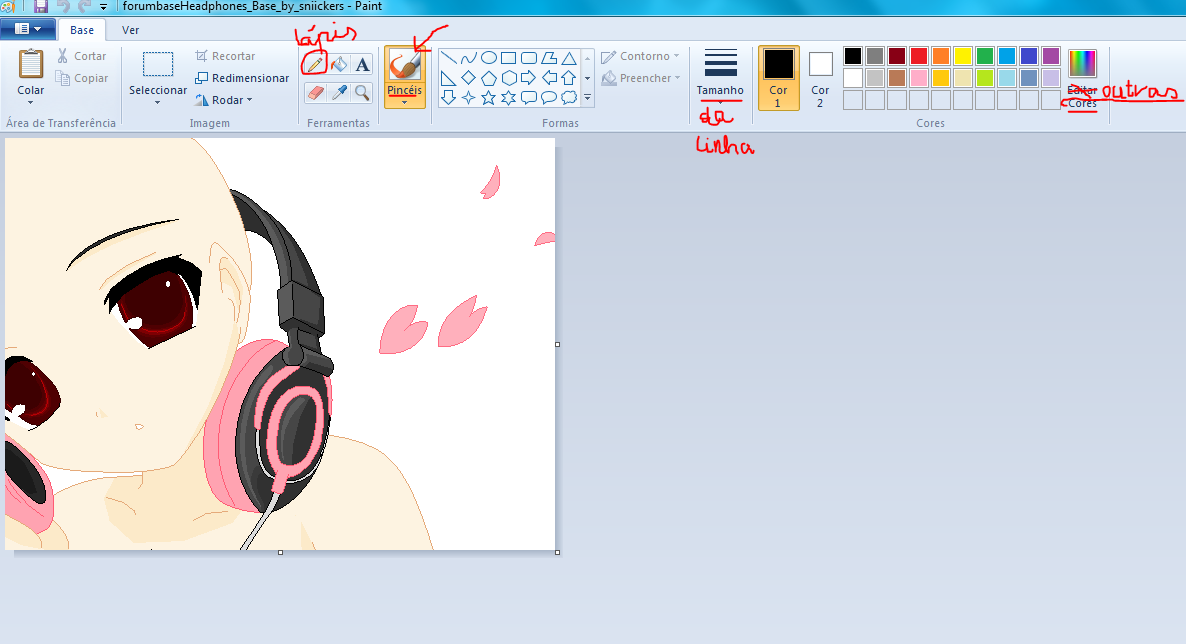Pick the yellow color swatch
This screenshot has height=644, width=1186.
tap(963, 56)
